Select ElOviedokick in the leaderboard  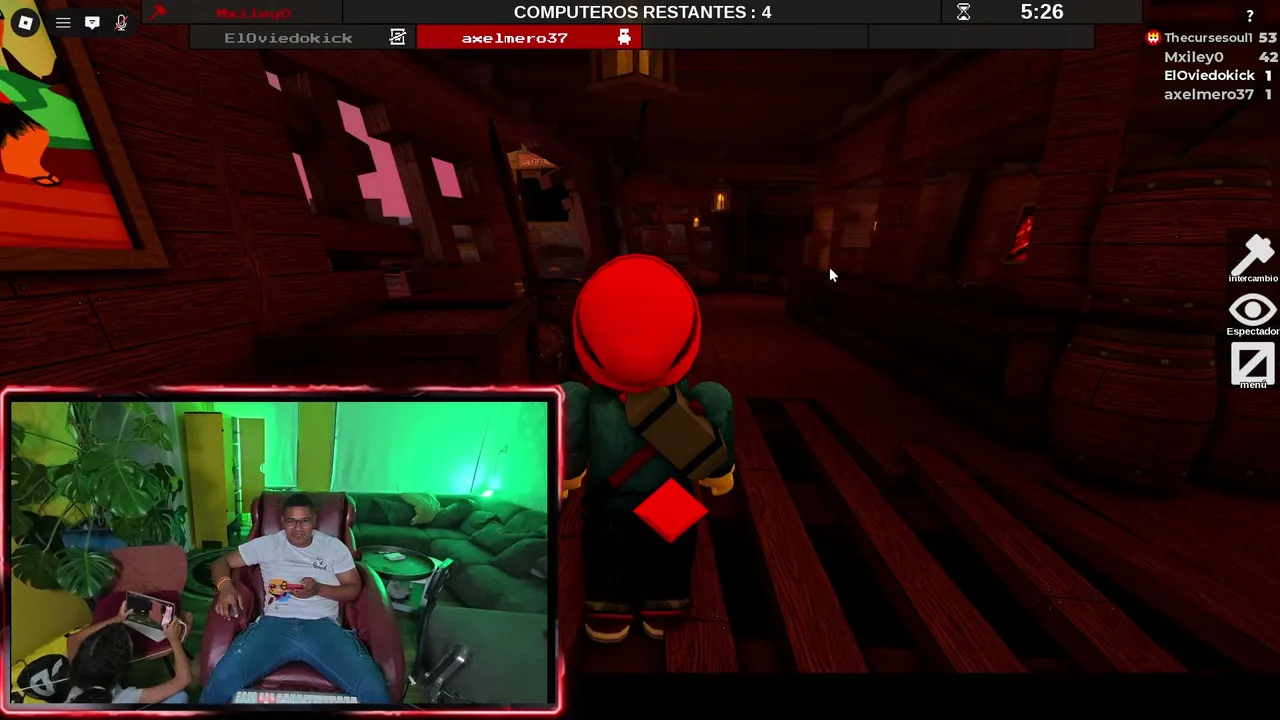[x=1209, y=75]
